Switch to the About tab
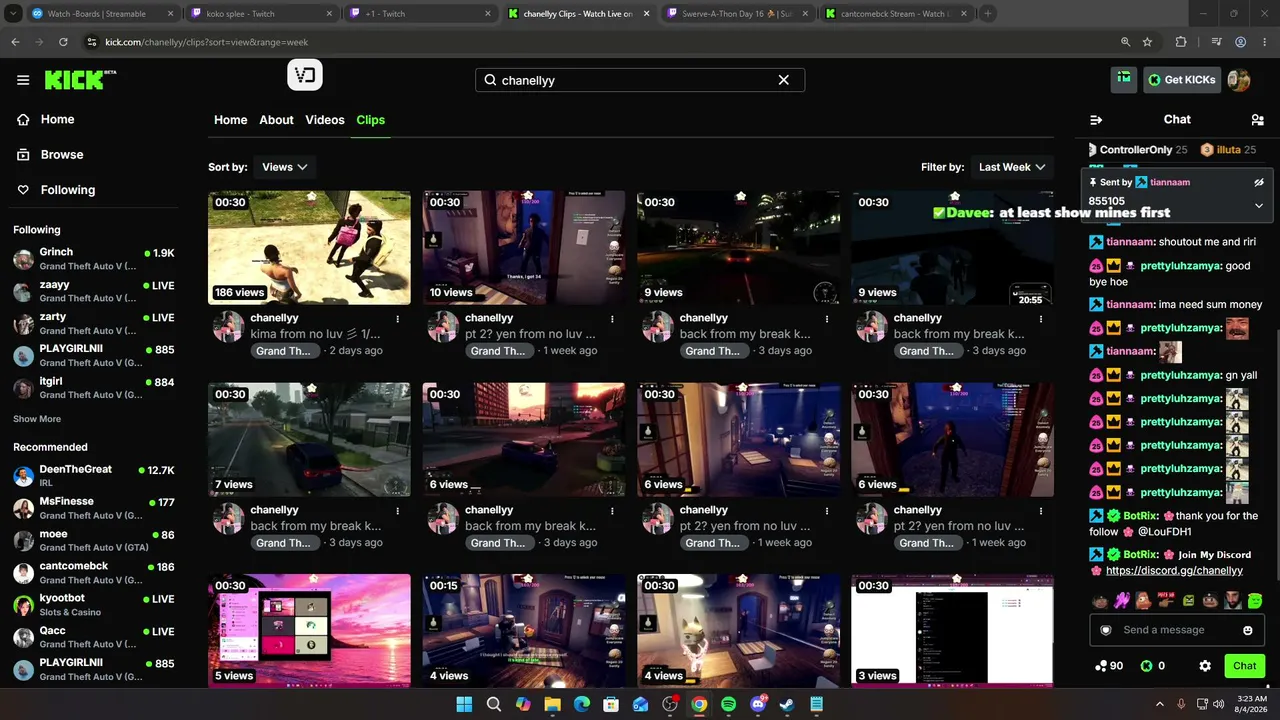 [x=276, y=120]
